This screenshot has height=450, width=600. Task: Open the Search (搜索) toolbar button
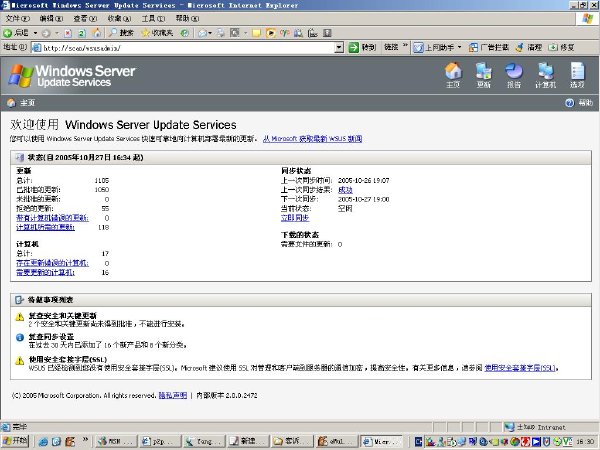pyautogui.click(x=121, y=33)
